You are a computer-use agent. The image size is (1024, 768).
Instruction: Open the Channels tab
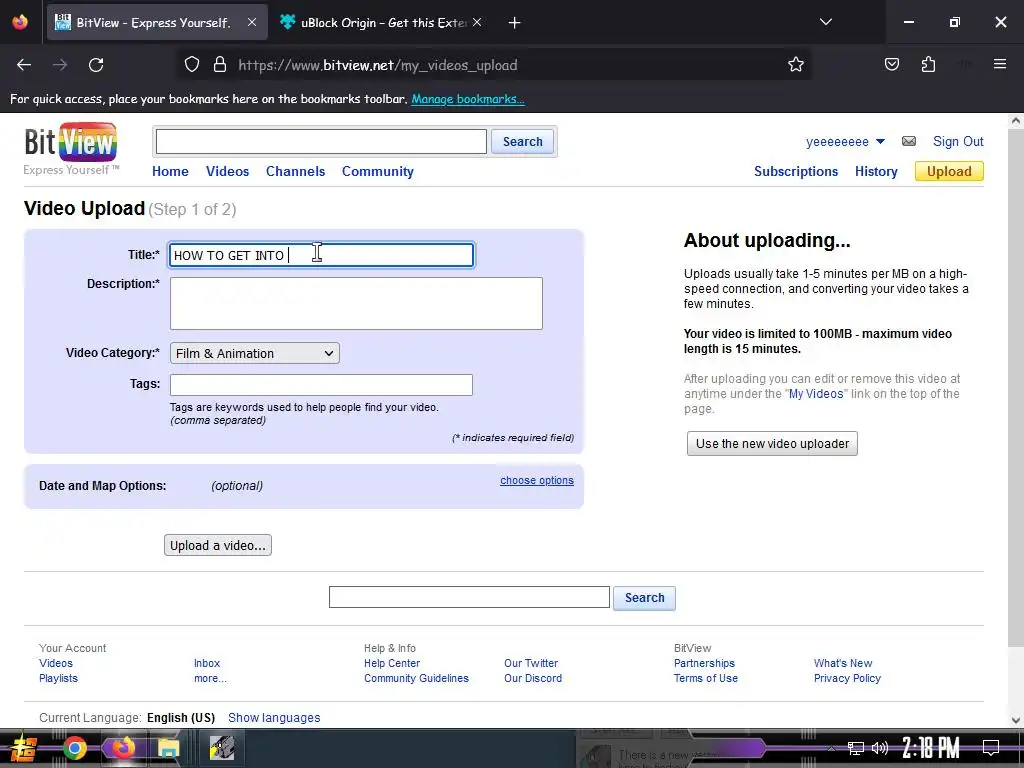[x=295, y=172]
